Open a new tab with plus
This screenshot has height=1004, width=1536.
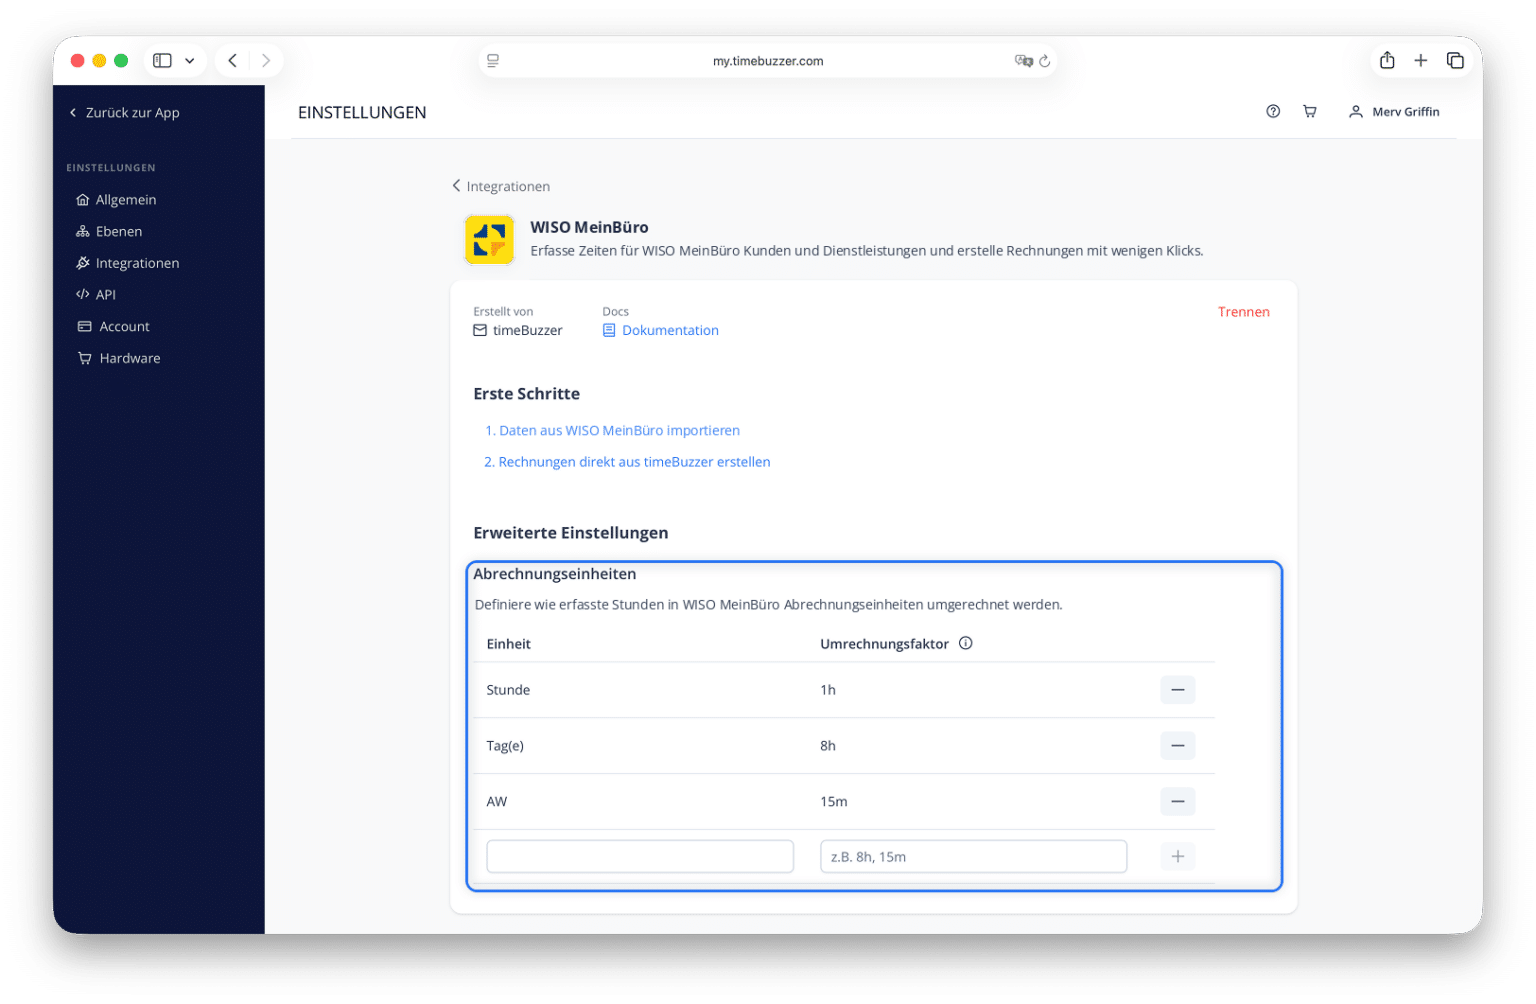[x=1421, y=61]
